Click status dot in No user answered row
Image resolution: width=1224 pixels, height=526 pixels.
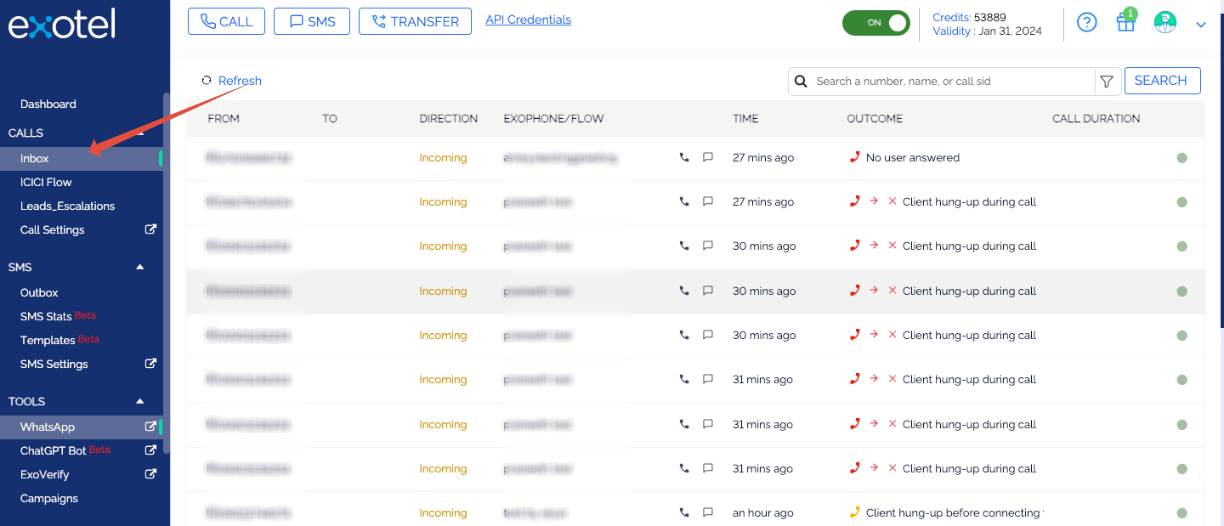pos(1182,158)
